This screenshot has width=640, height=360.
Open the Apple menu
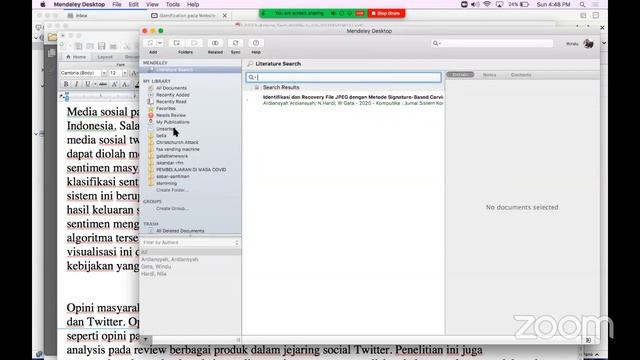click(x=43, y=4)
